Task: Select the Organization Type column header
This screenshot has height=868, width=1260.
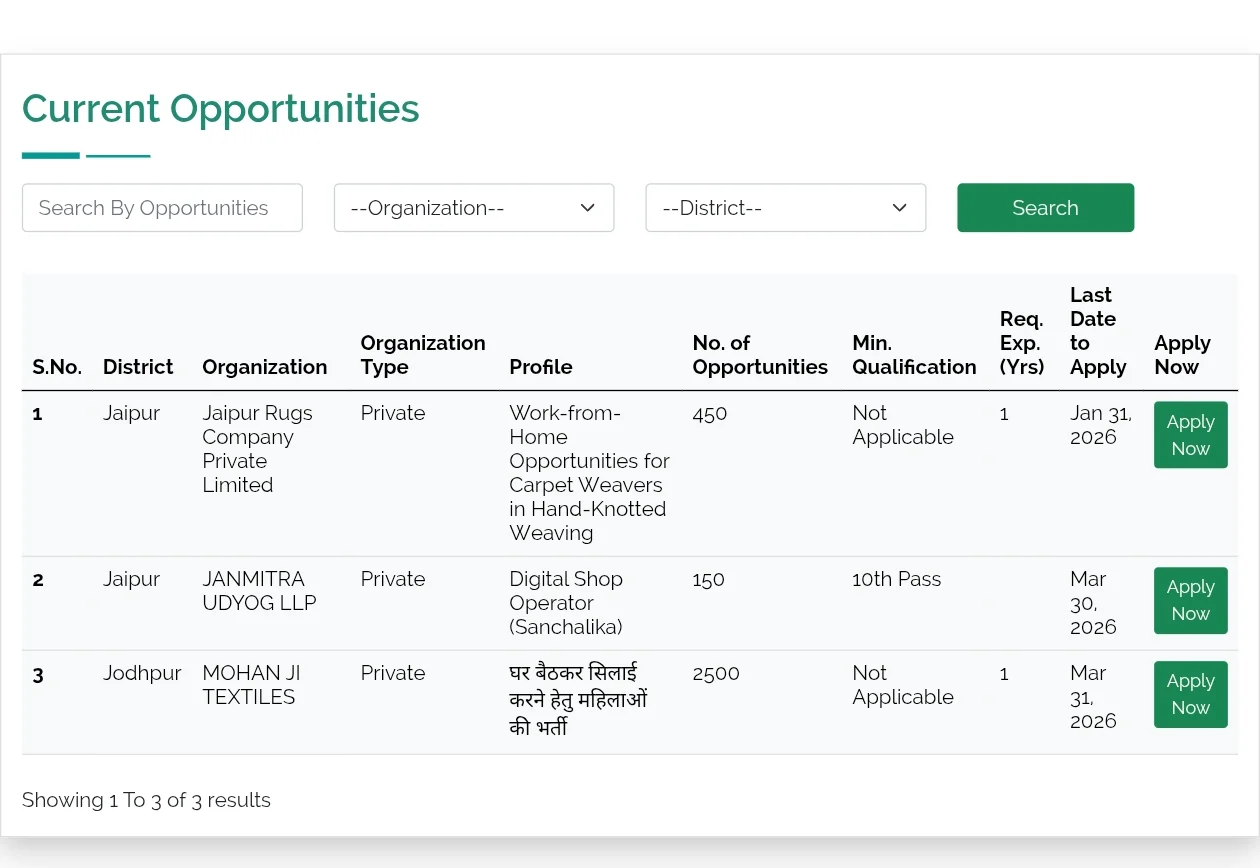Action: tap(422, 355)
